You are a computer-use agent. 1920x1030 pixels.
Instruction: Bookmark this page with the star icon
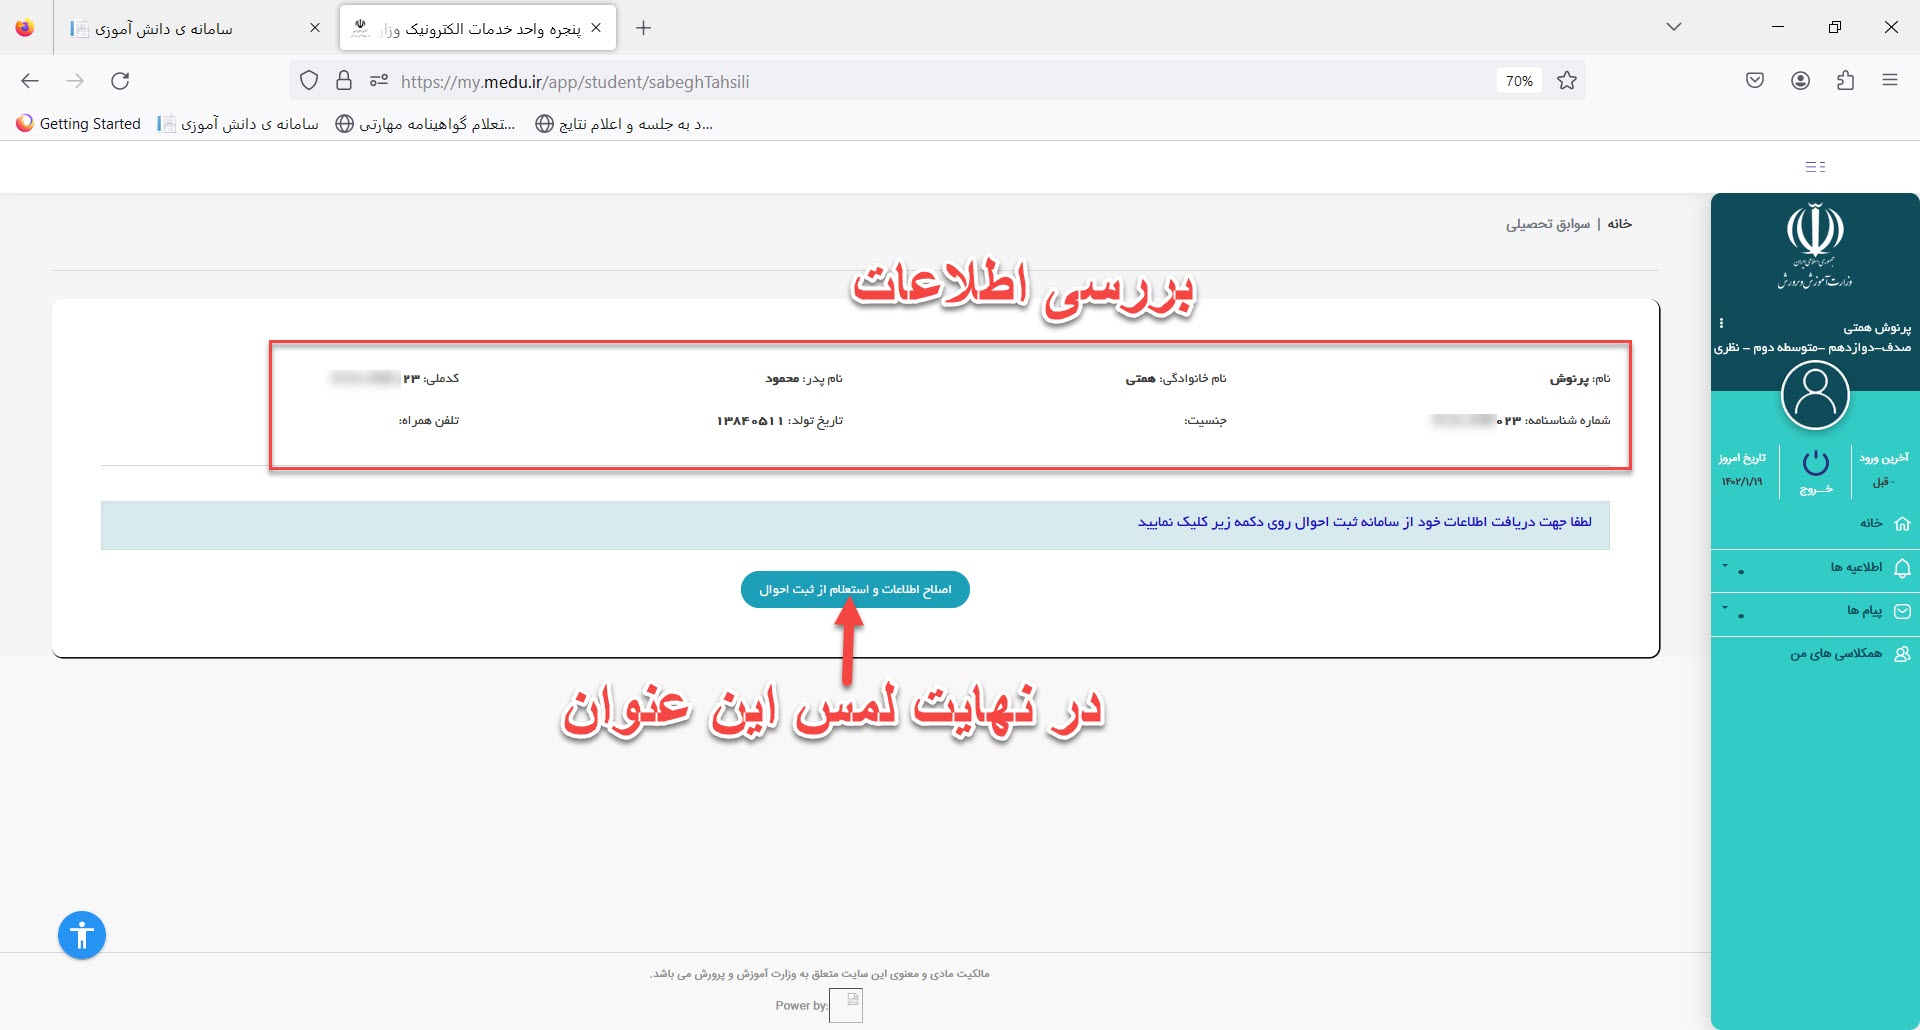pos(1567,81)
